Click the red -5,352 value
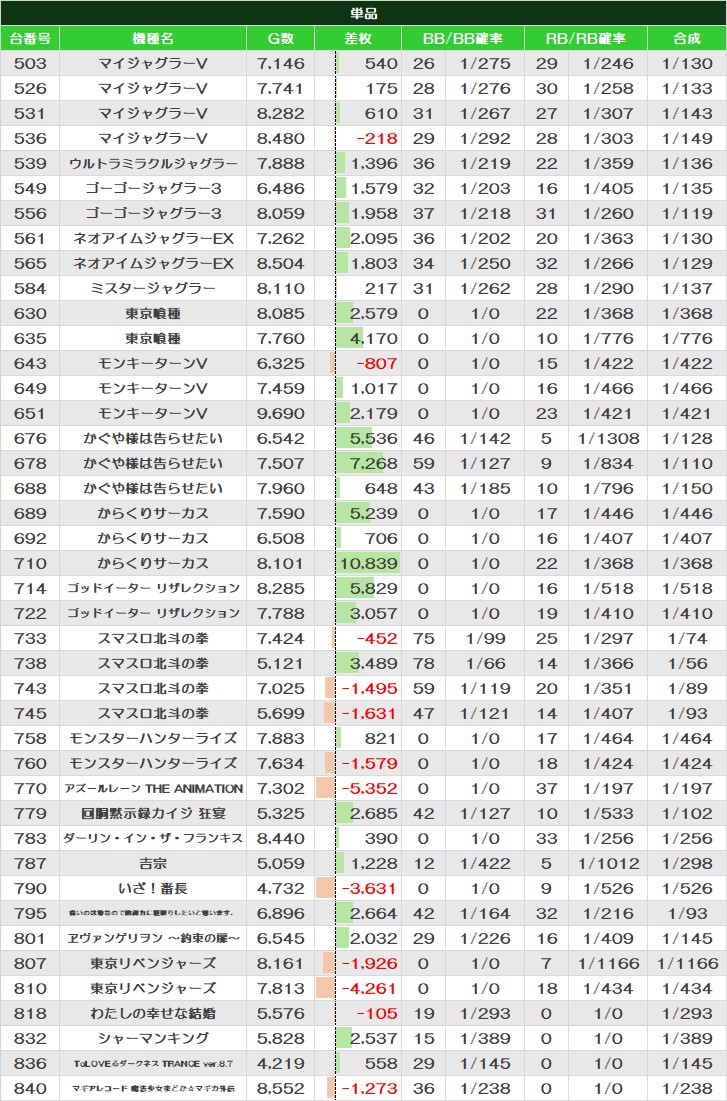This screenshot has width=727, height=1101. (369, 789)
